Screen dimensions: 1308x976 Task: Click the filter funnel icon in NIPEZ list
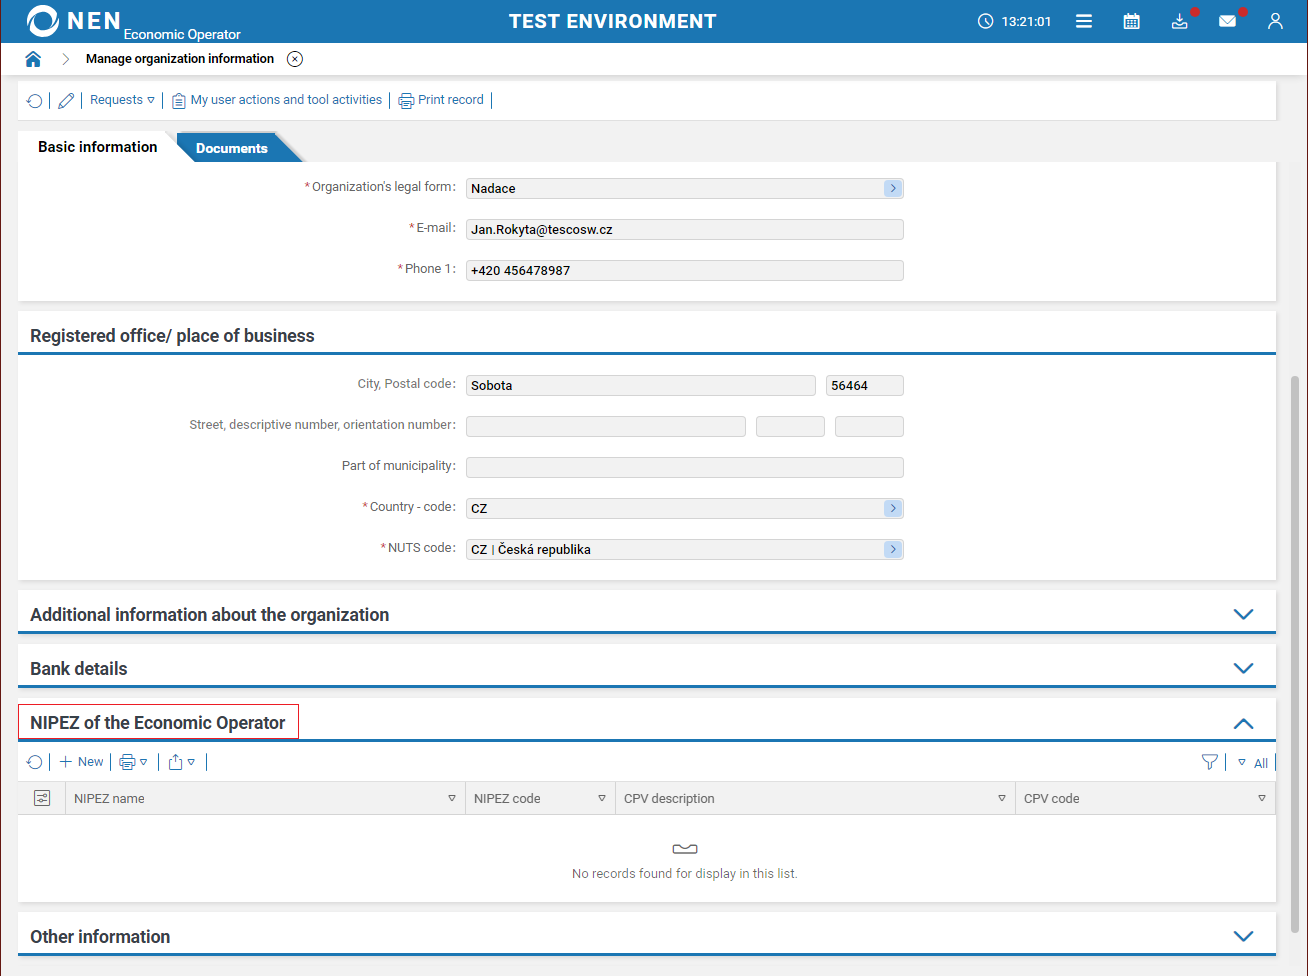[1209, 762]
